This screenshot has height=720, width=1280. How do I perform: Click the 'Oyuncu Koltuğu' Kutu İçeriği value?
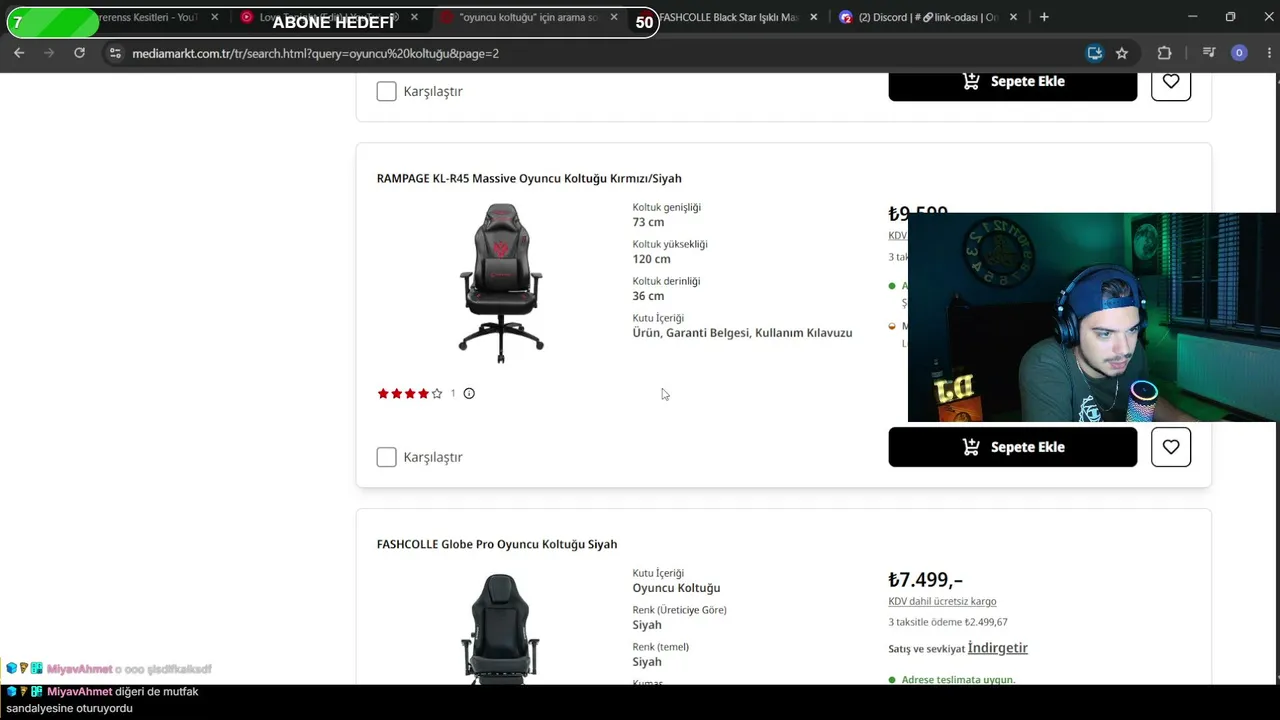(676, 588)
